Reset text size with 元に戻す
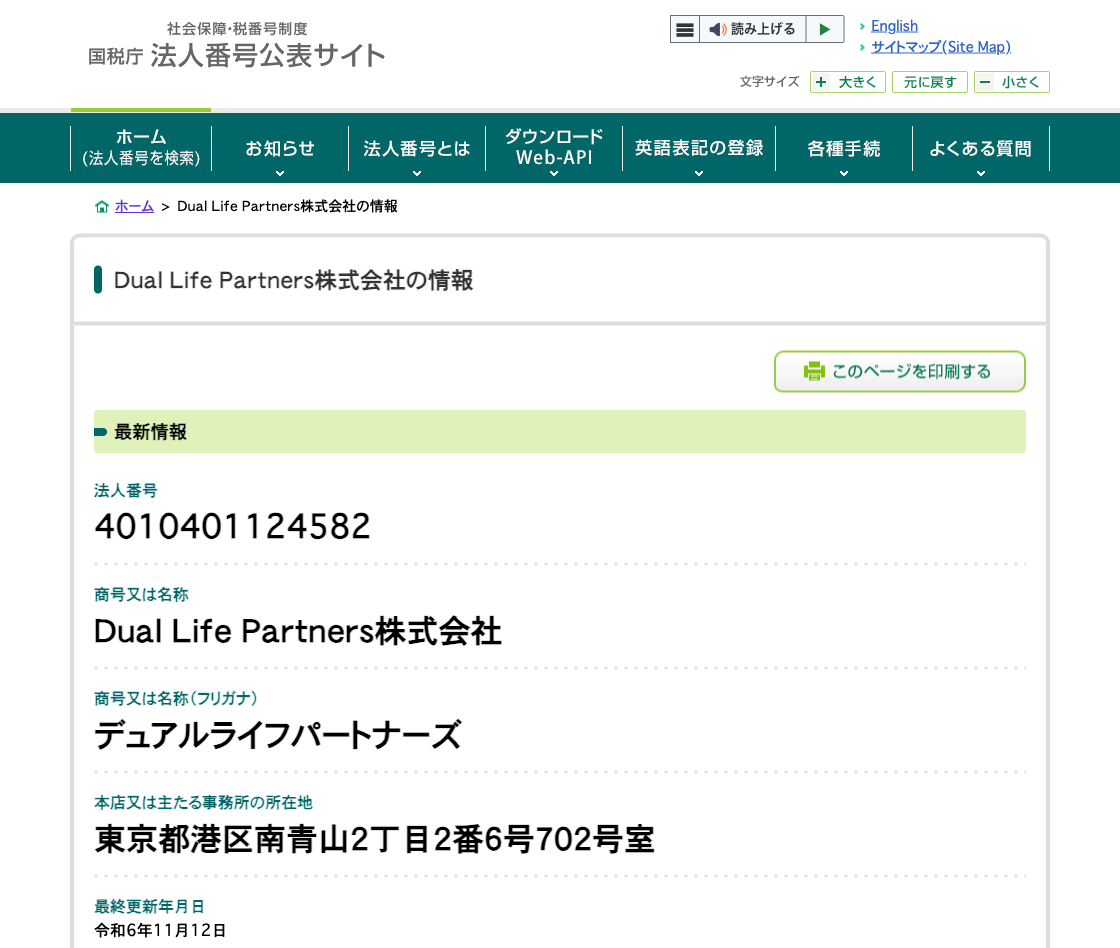 [929, 82]
